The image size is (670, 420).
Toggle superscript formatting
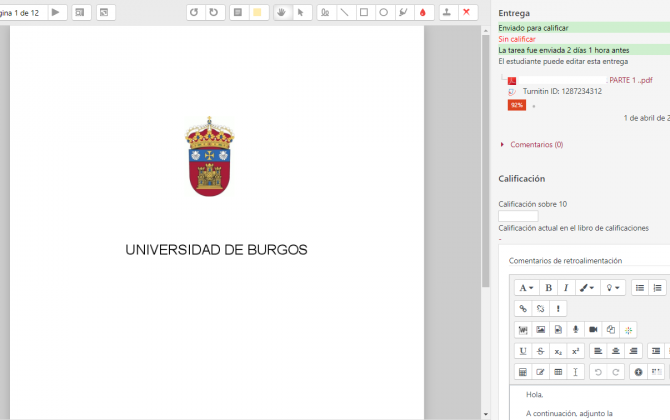[x=576, y=351]
